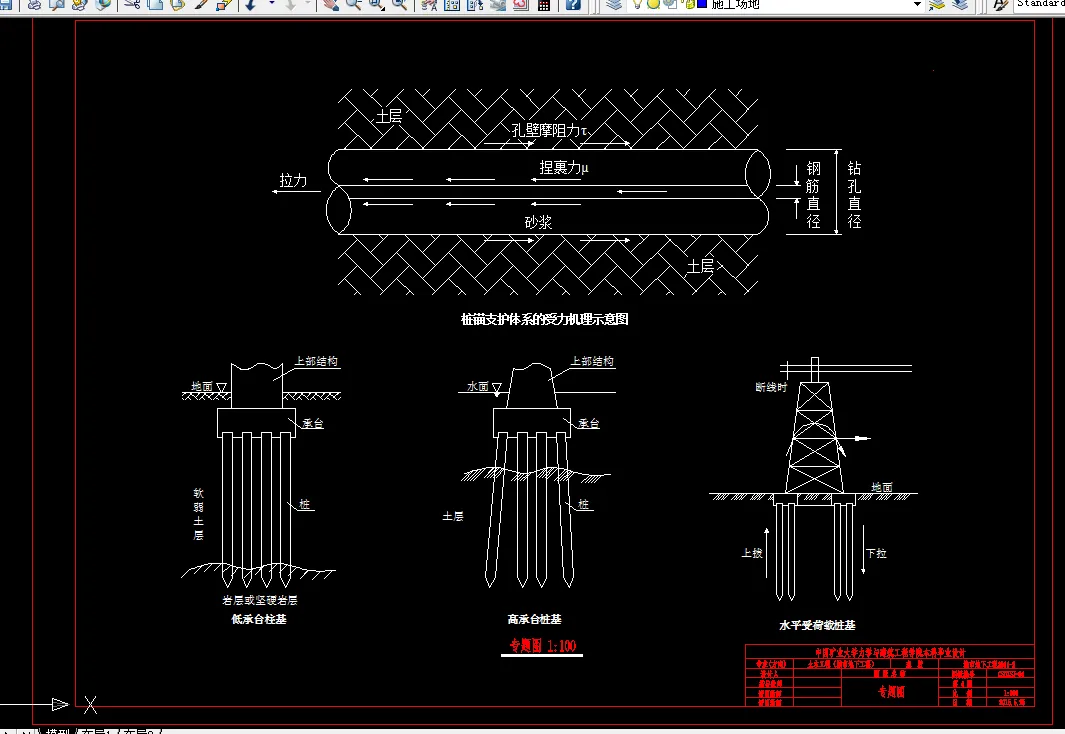
Task: Open the DesignCenter icon
Action: click(x=452, y=4)
